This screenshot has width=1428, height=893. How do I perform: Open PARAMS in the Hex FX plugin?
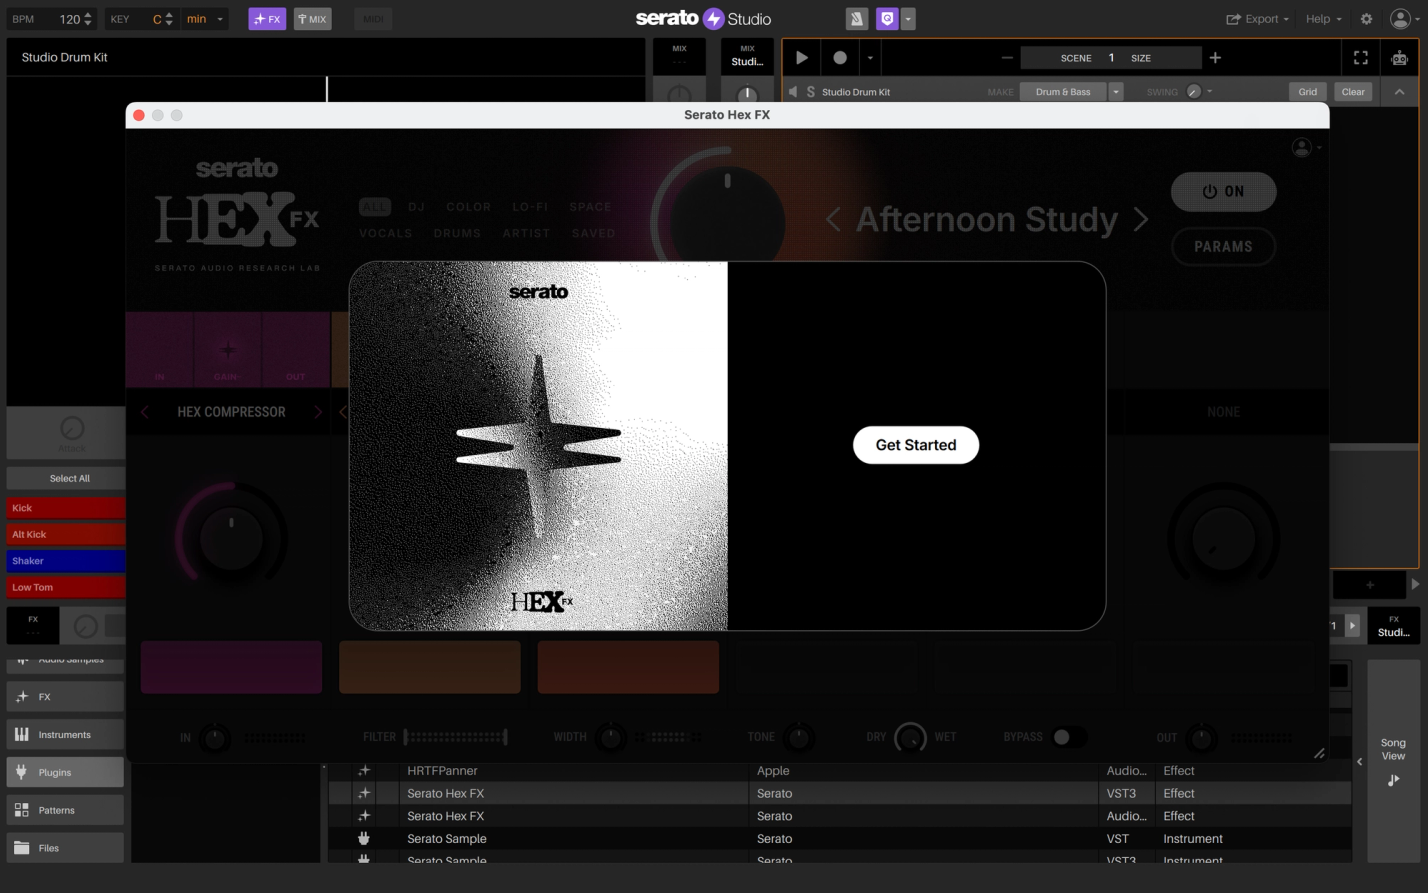pyautogui.click(x=1222, y=247)
